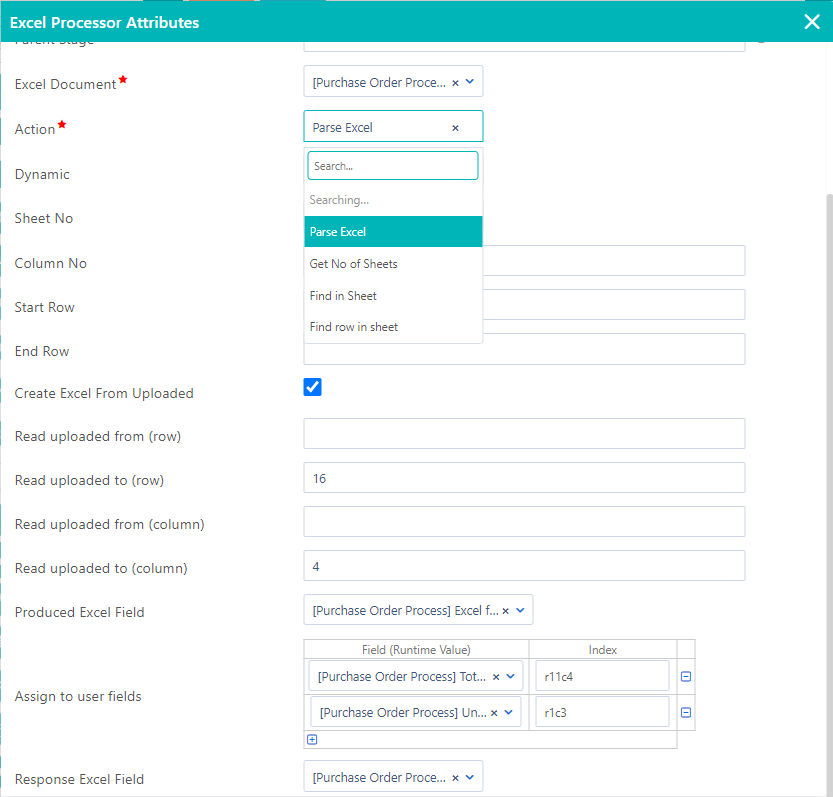The height and width of the screenshot is (797, 833).
Task: Expand the Produced Excel Field dropdown
Action: click(x=521, y=609)
